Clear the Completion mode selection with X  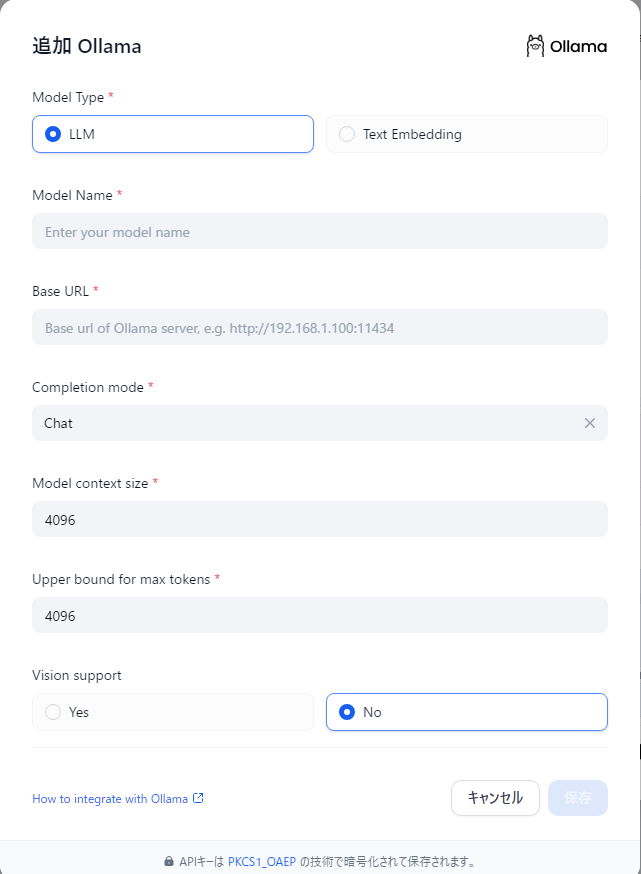[x=590, y=423]
